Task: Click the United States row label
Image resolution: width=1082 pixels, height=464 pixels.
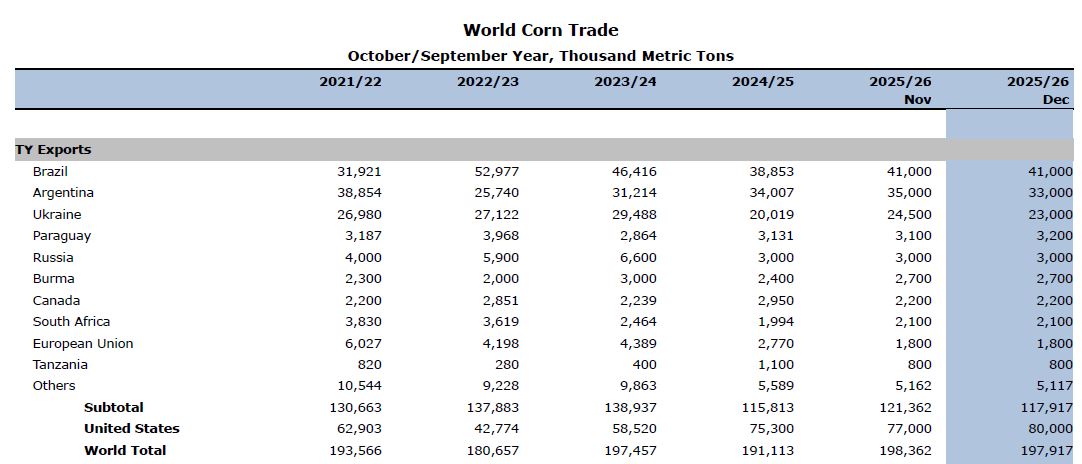Action: (132, 429)
